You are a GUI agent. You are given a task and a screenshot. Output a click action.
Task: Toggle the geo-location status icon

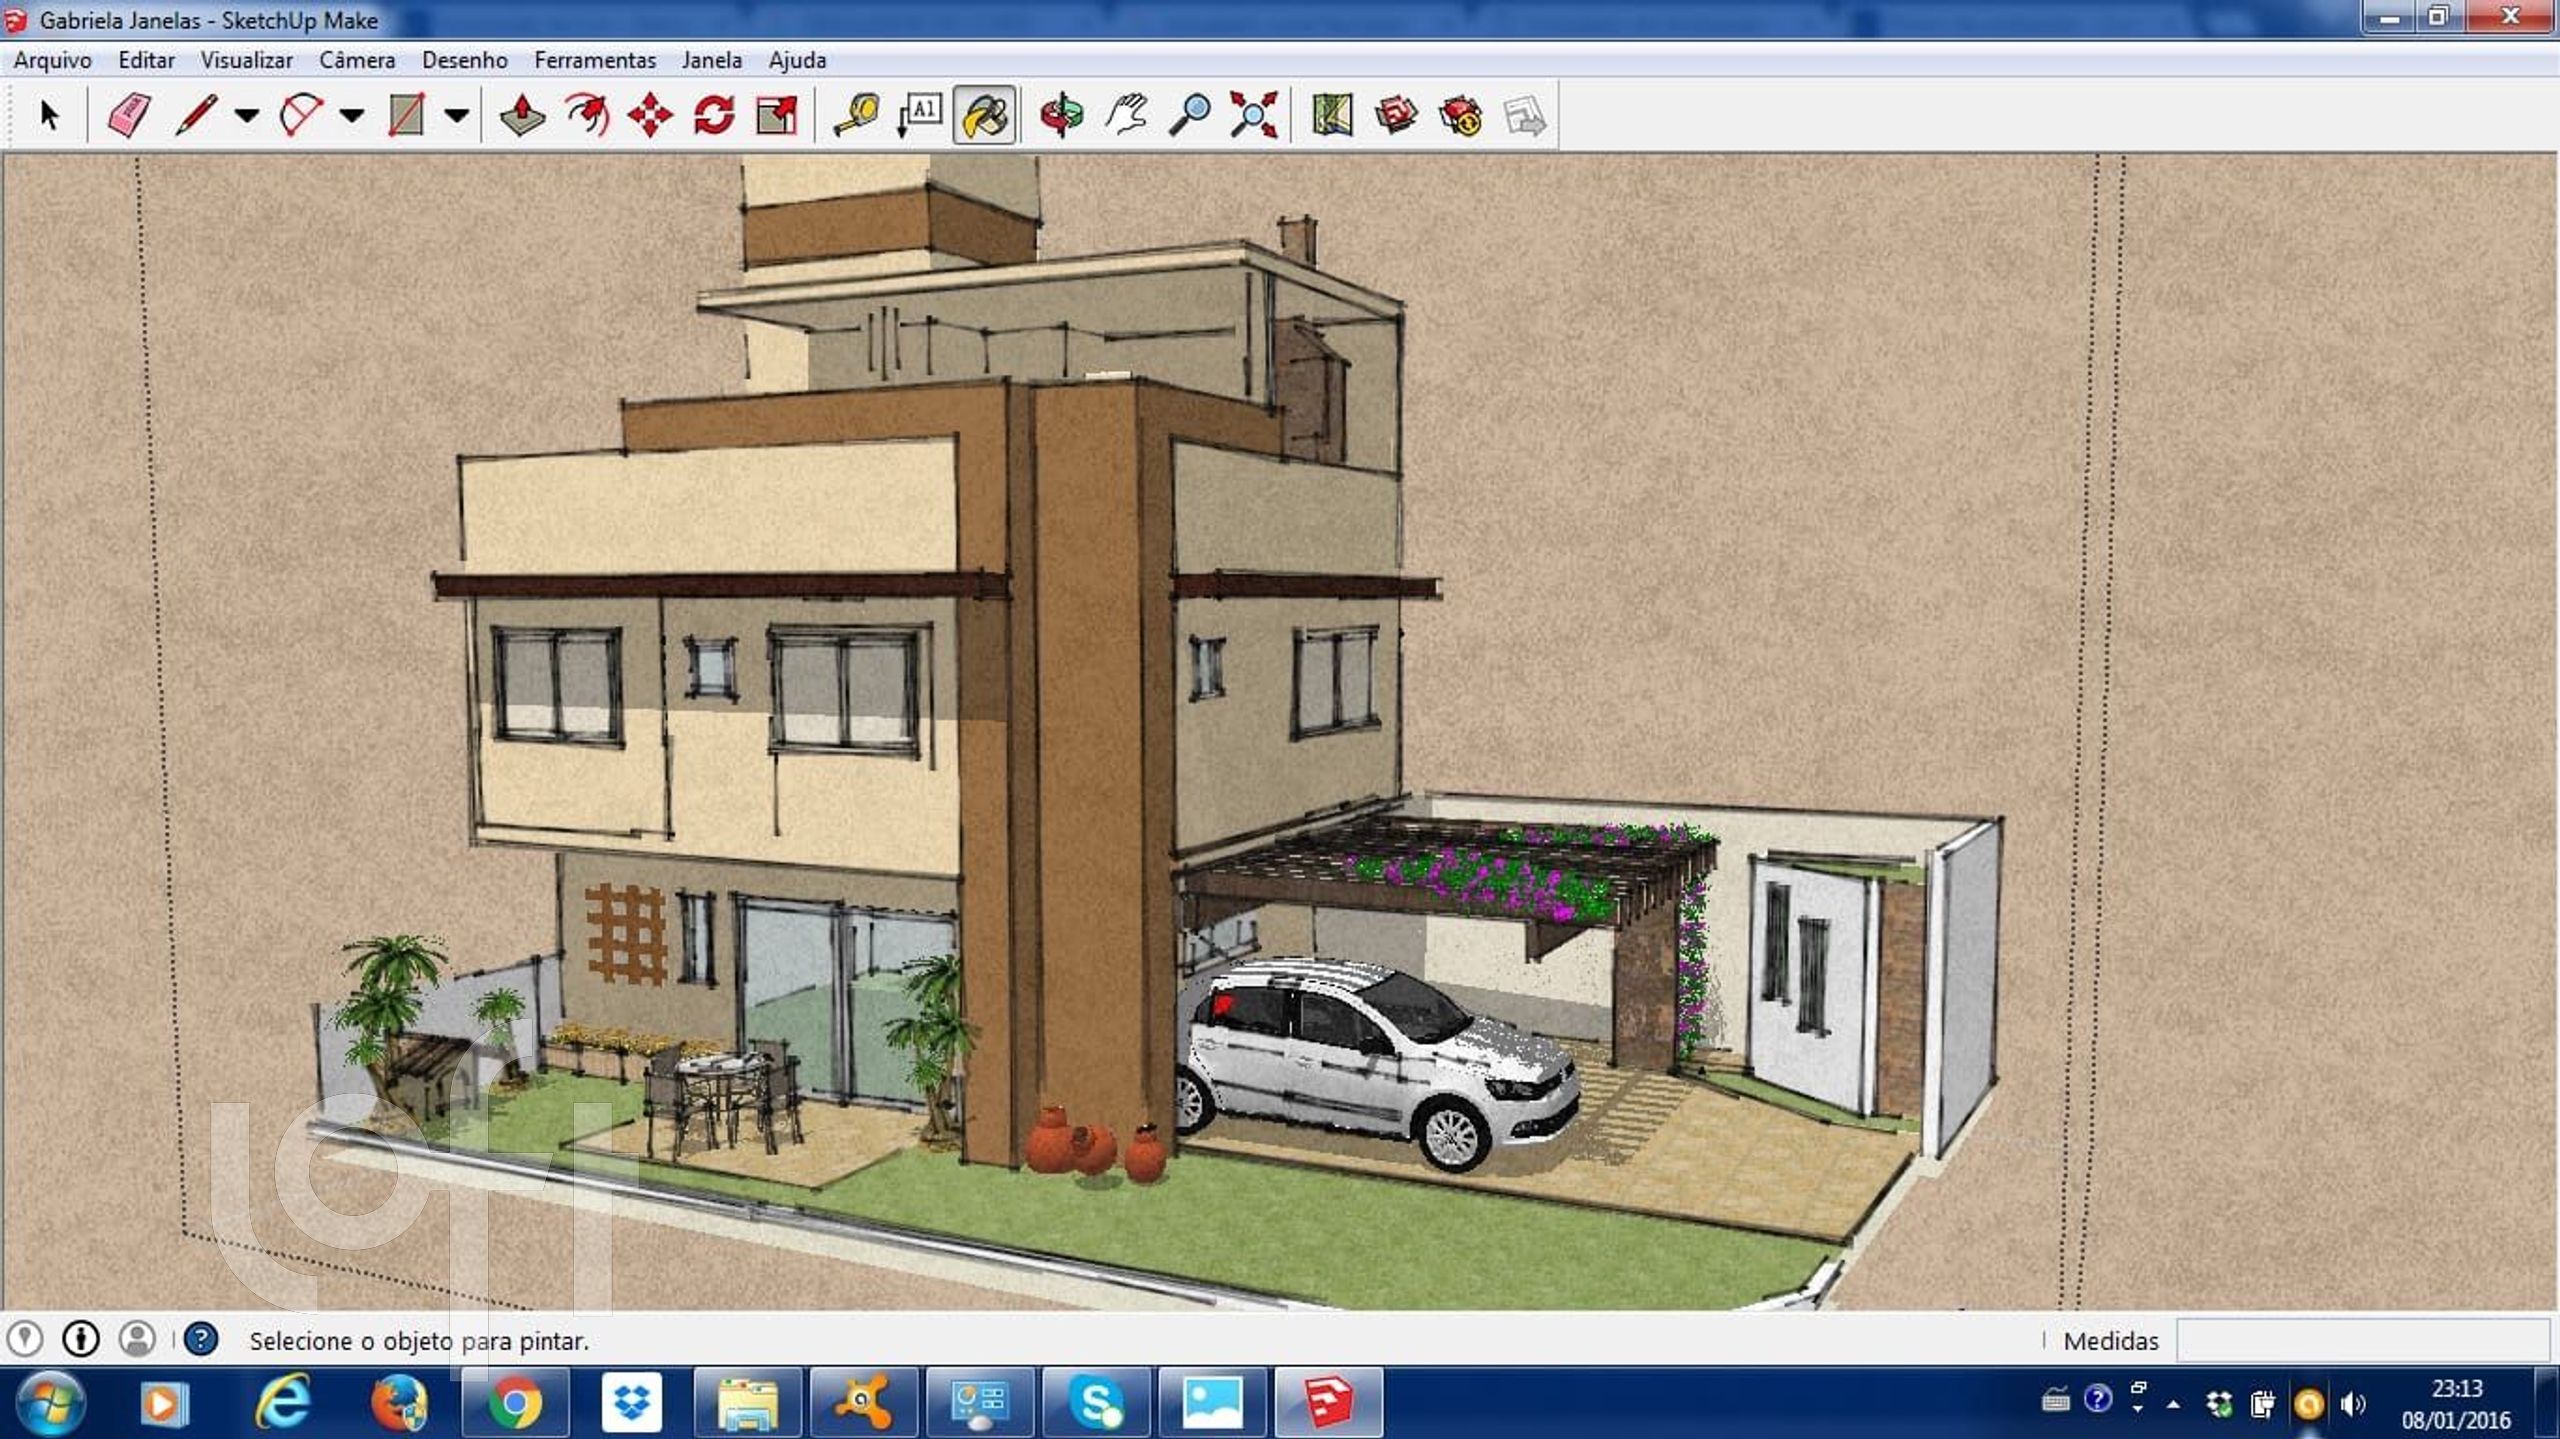(25, 1339)
